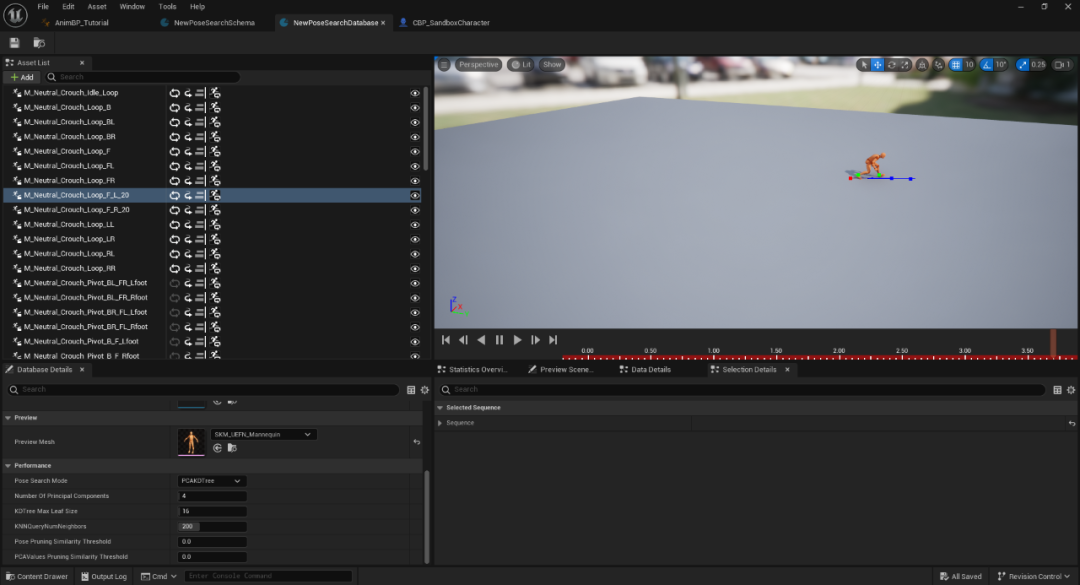Toggle scale snapping in viewport toolbar
The width and height of the screenshot is (1080, 585).
click(x=1022, y=65)
